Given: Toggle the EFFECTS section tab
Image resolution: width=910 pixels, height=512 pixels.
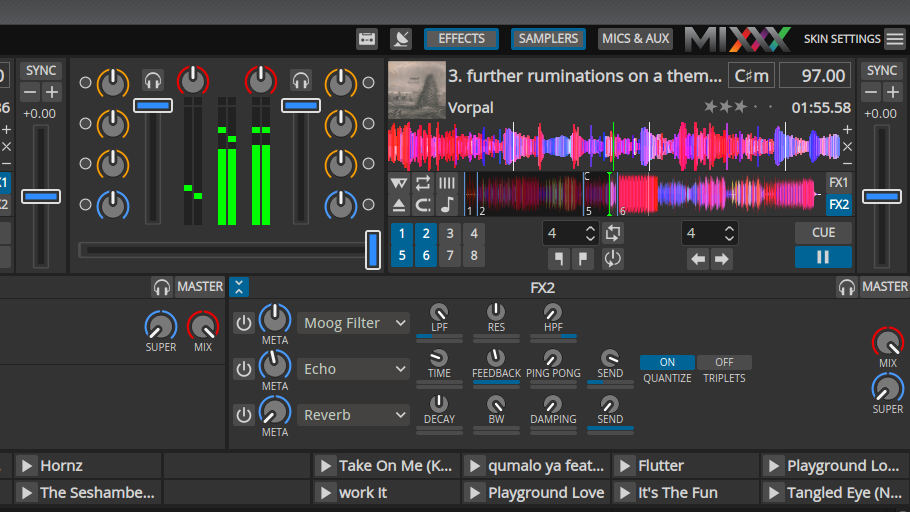Looking at the screenshot, I should (x=461, y=39).
